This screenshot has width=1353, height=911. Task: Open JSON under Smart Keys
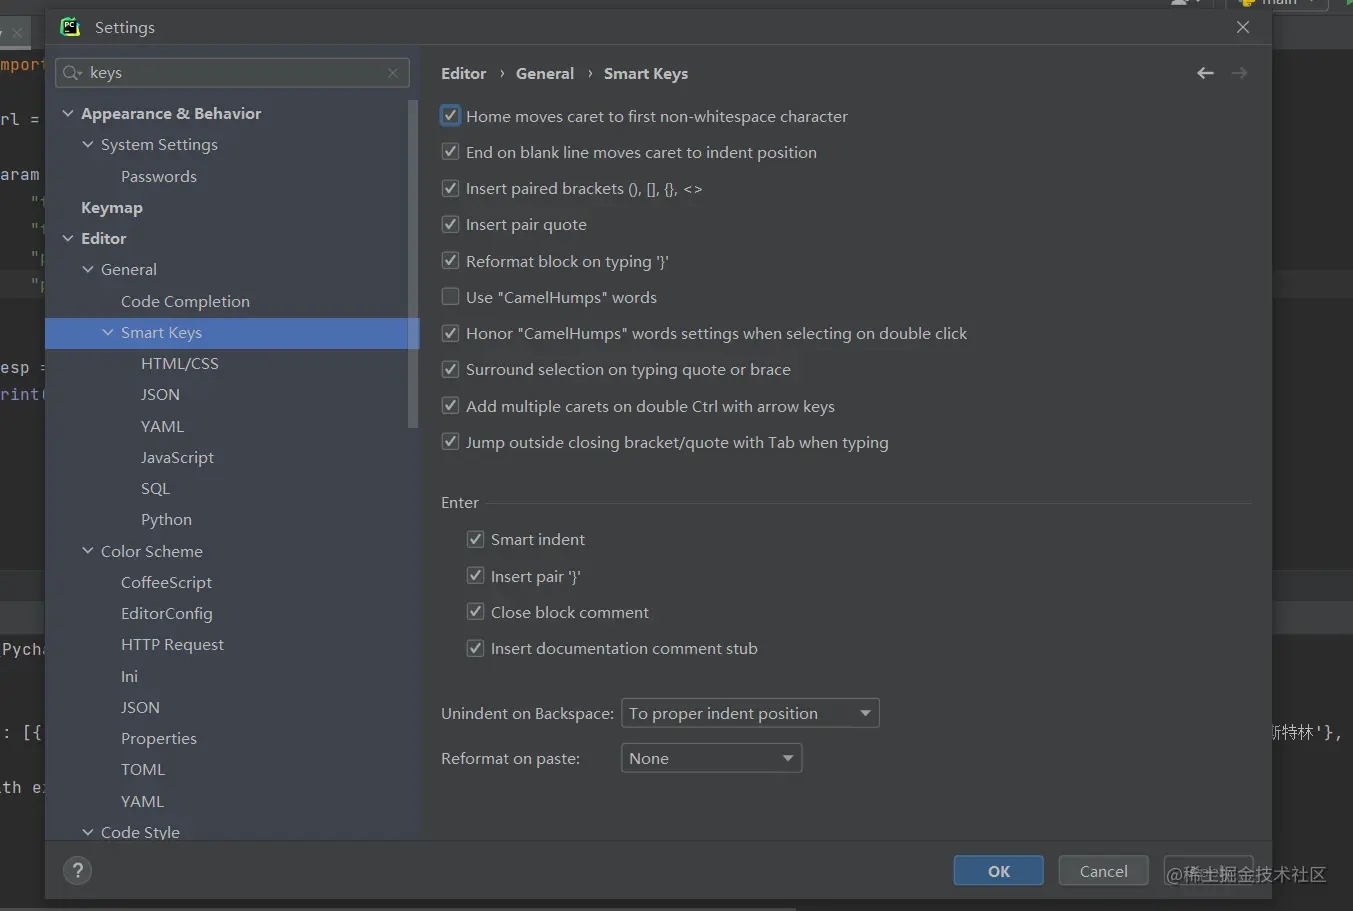pos(160,394)
